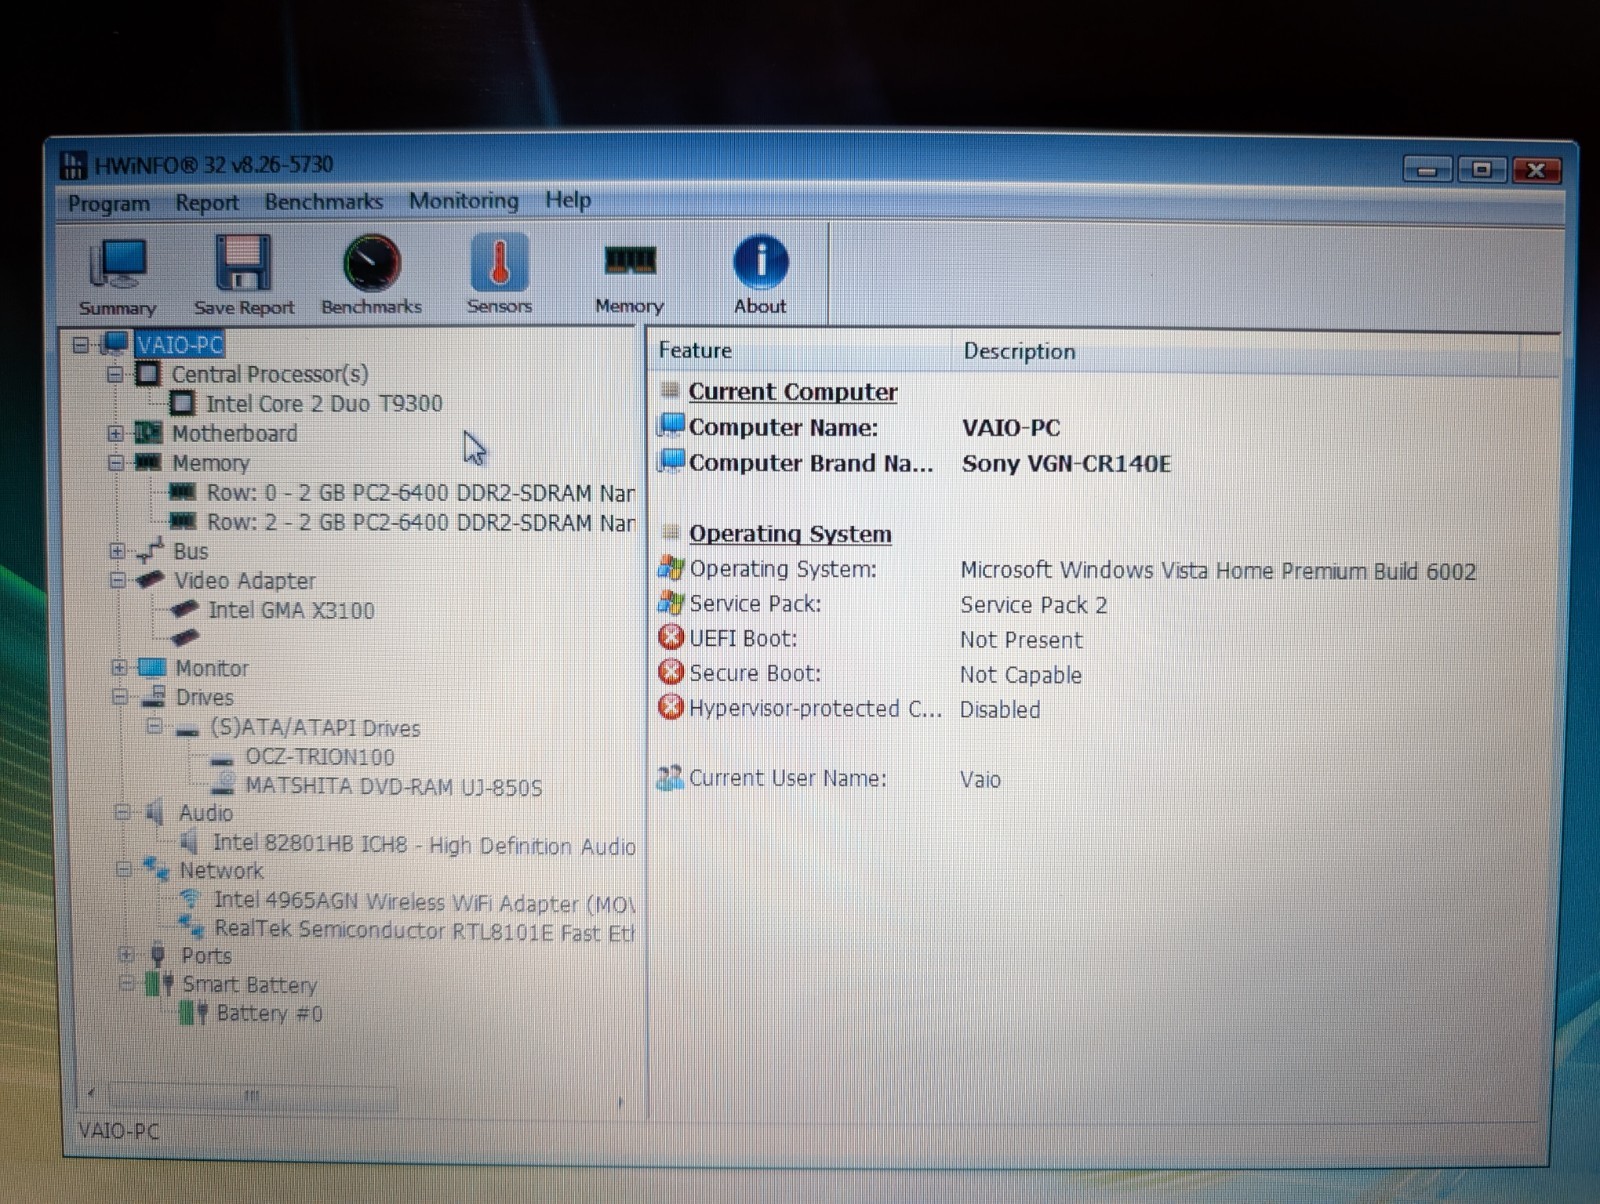Click the tree scrollbar left arrow
Screen dimensions: 1600x1204
point(91,1094)
